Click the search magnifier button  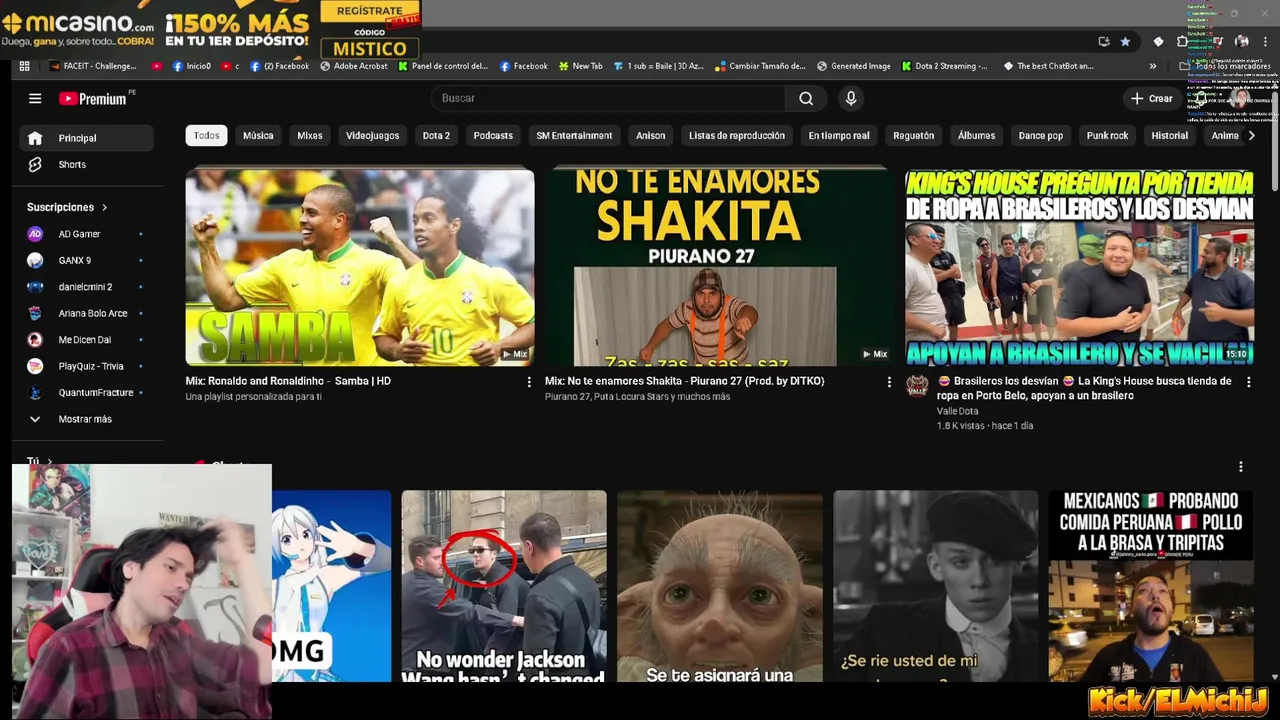click(x=806, y=98)
